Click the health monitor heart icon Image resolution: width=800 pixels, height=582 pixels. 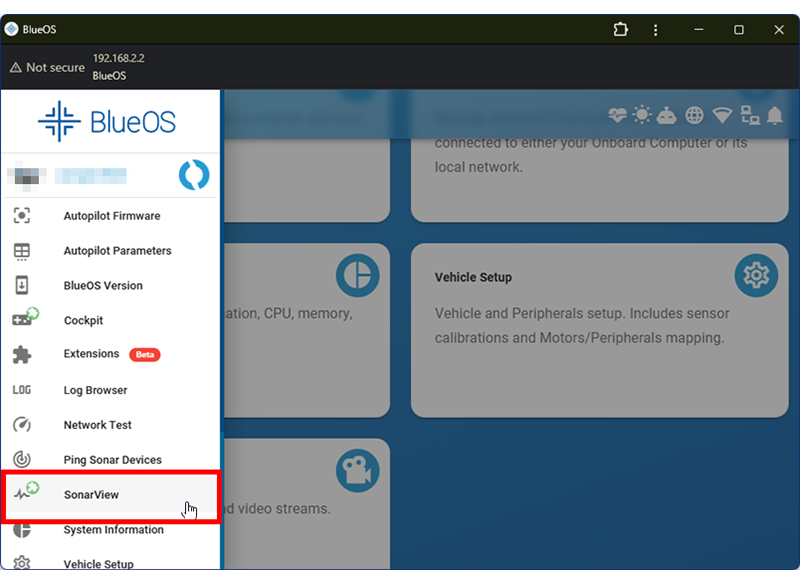pyautogui.click(x=617, y=115)
